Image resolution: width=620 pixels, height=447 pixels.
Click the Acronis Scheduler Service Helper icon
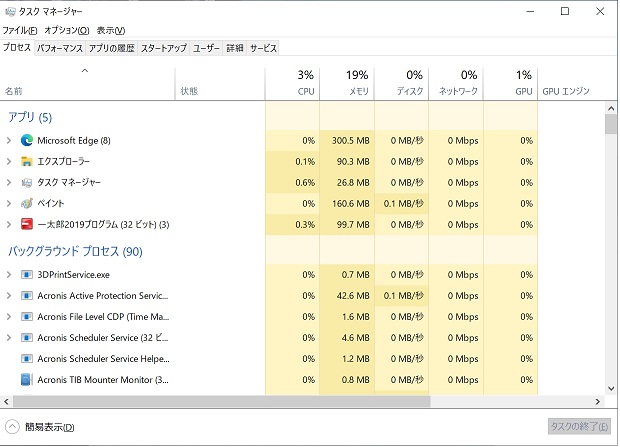click(26, 358)
